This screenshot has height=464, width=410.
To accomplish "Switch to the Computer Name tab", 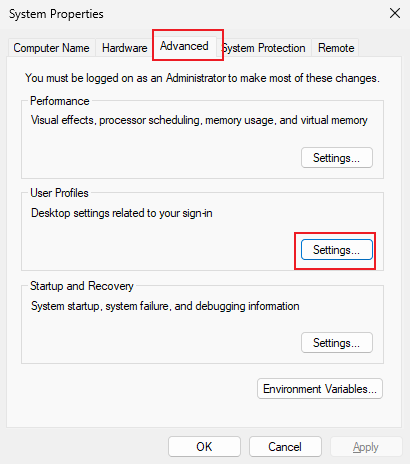I will coord(51,48).
